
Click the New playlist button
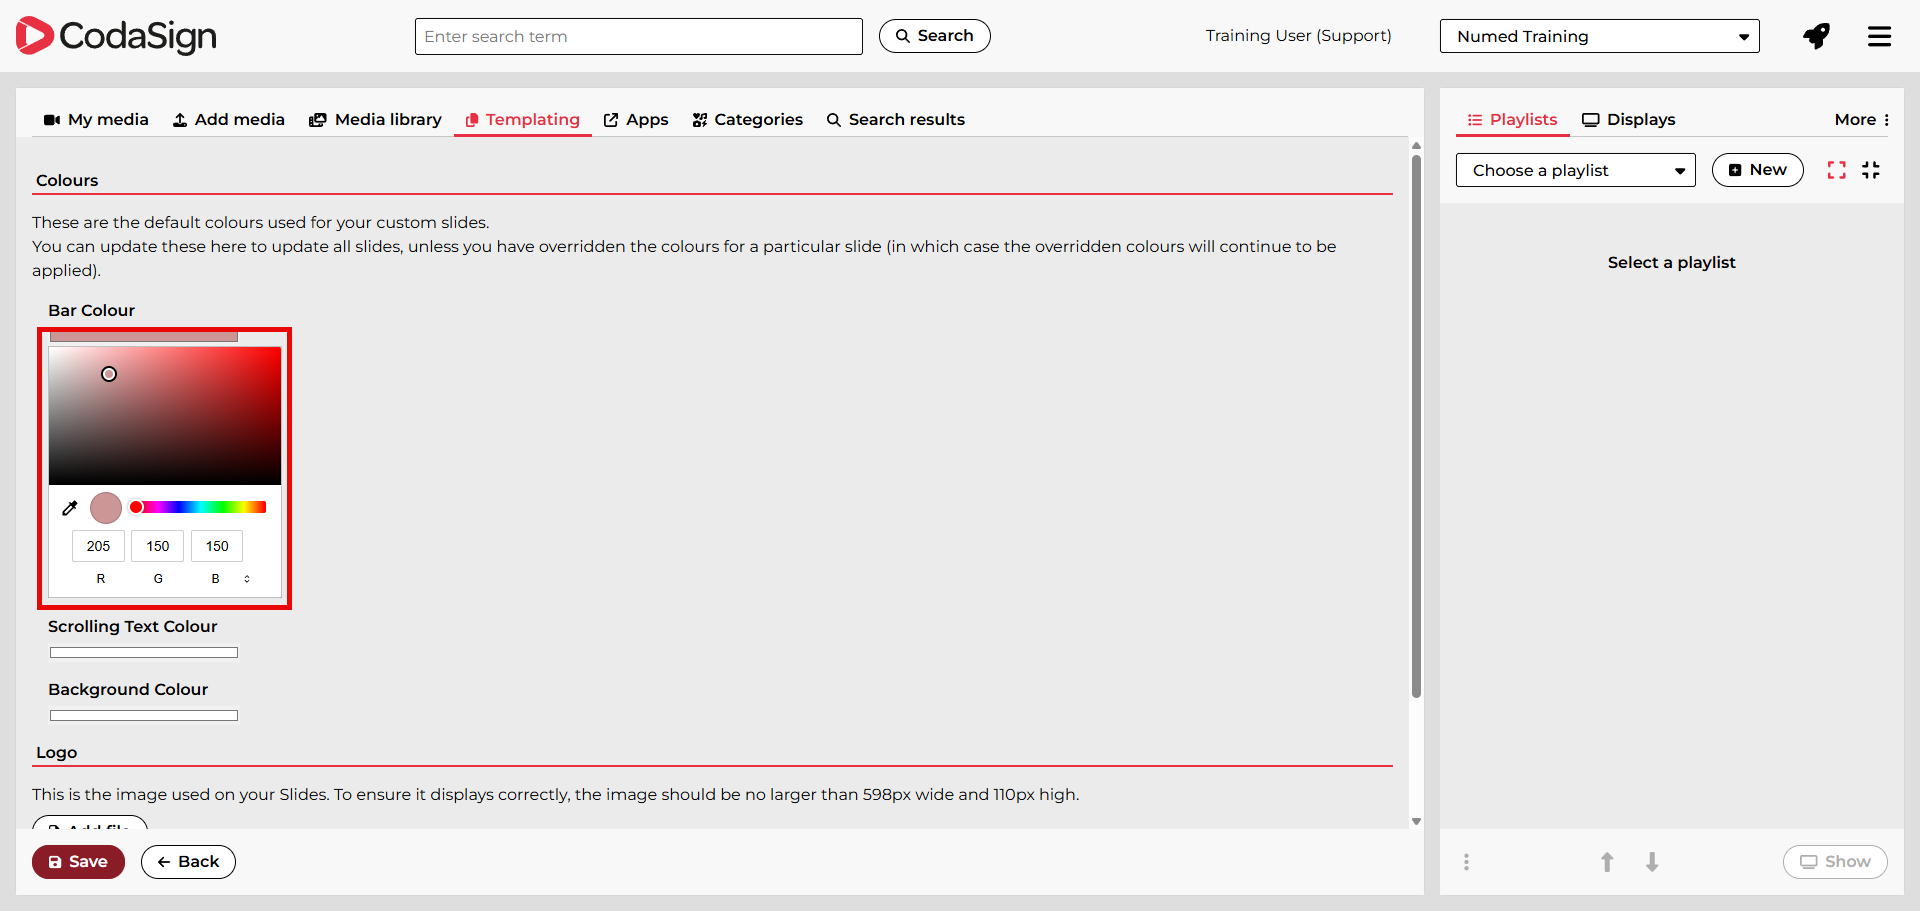pyautogui.click(x=1757, y=170)
